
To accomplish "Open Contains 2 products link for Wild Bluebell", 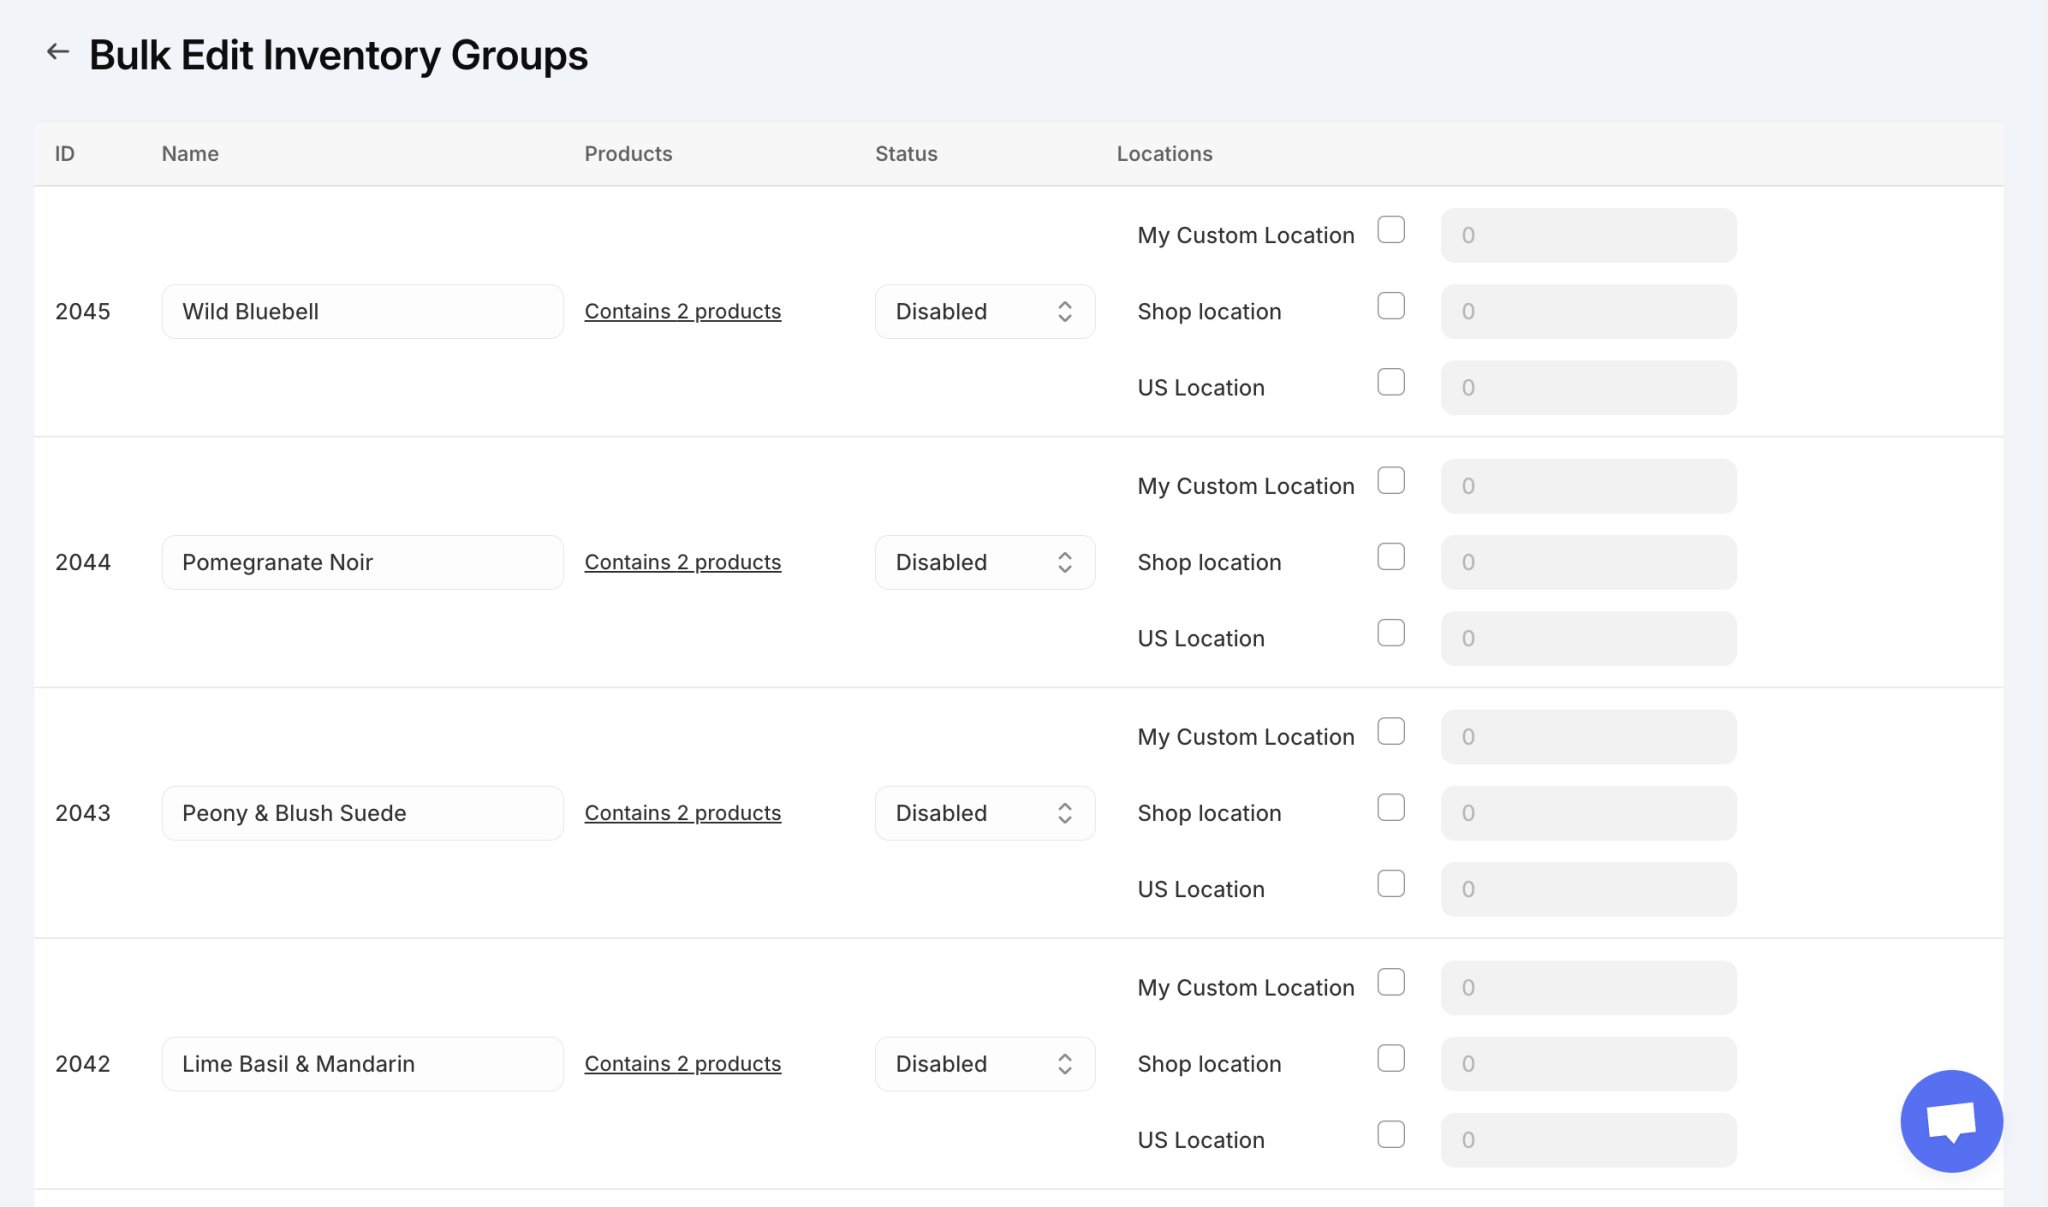I will pos(683,312).
